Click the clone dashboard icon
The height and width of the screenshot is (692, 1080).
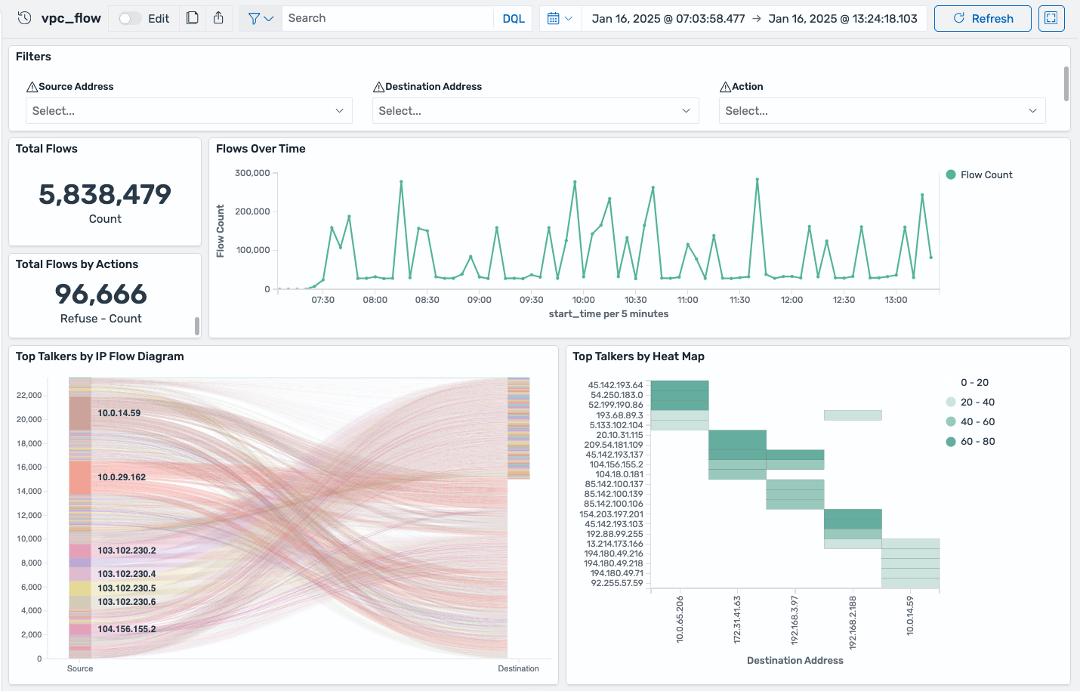(x=193, y=18)
